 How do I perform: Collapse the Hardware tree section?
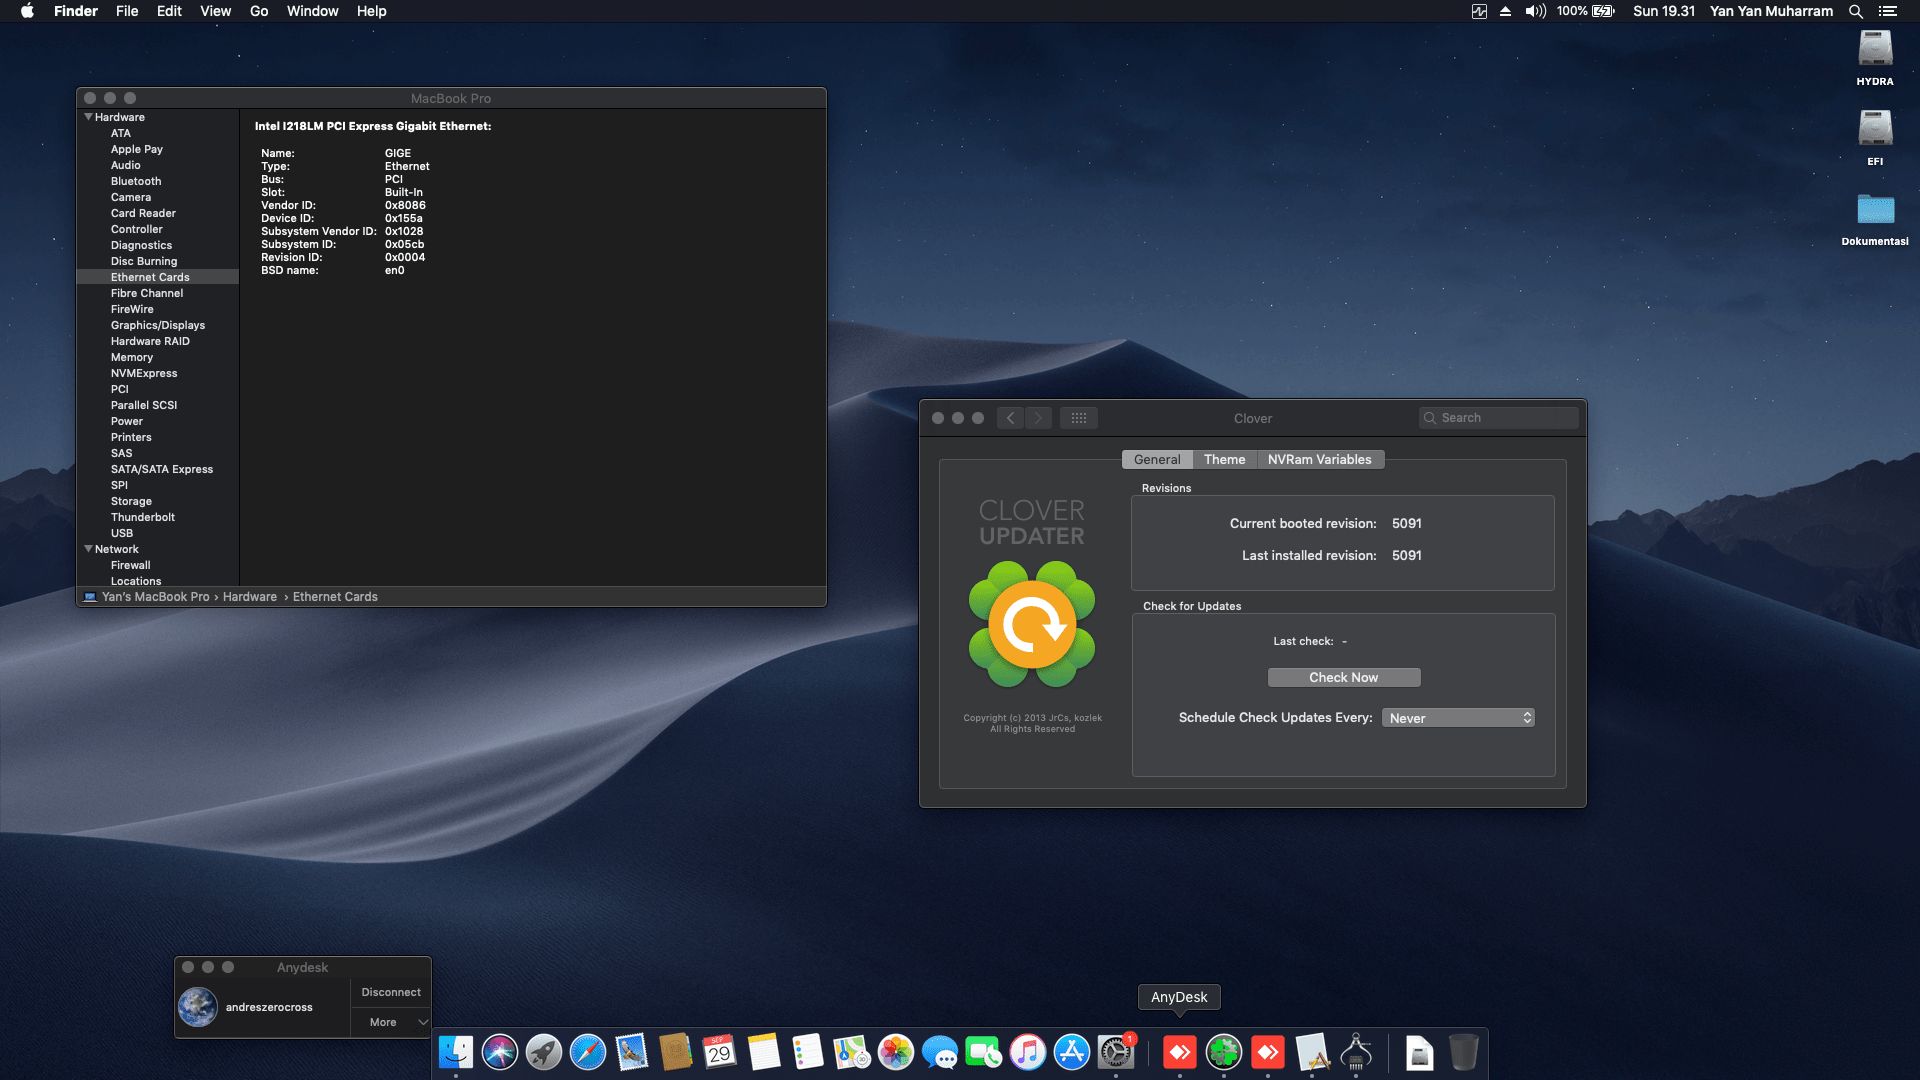pyautogui.click(x=88, y=117)
